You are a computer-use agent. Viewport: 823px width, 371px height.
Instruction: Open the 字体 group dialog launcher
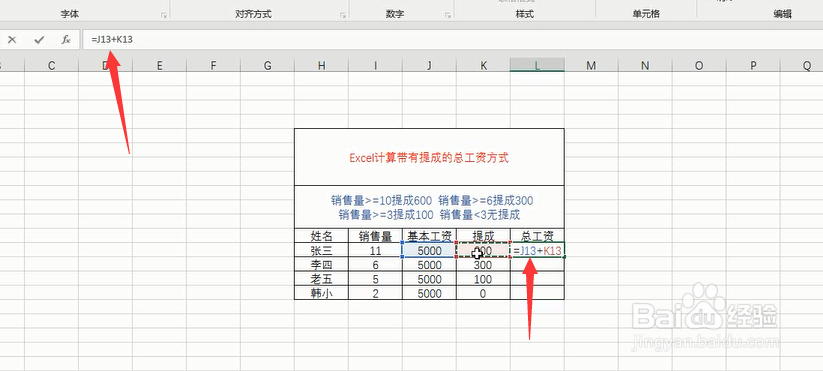164,16
